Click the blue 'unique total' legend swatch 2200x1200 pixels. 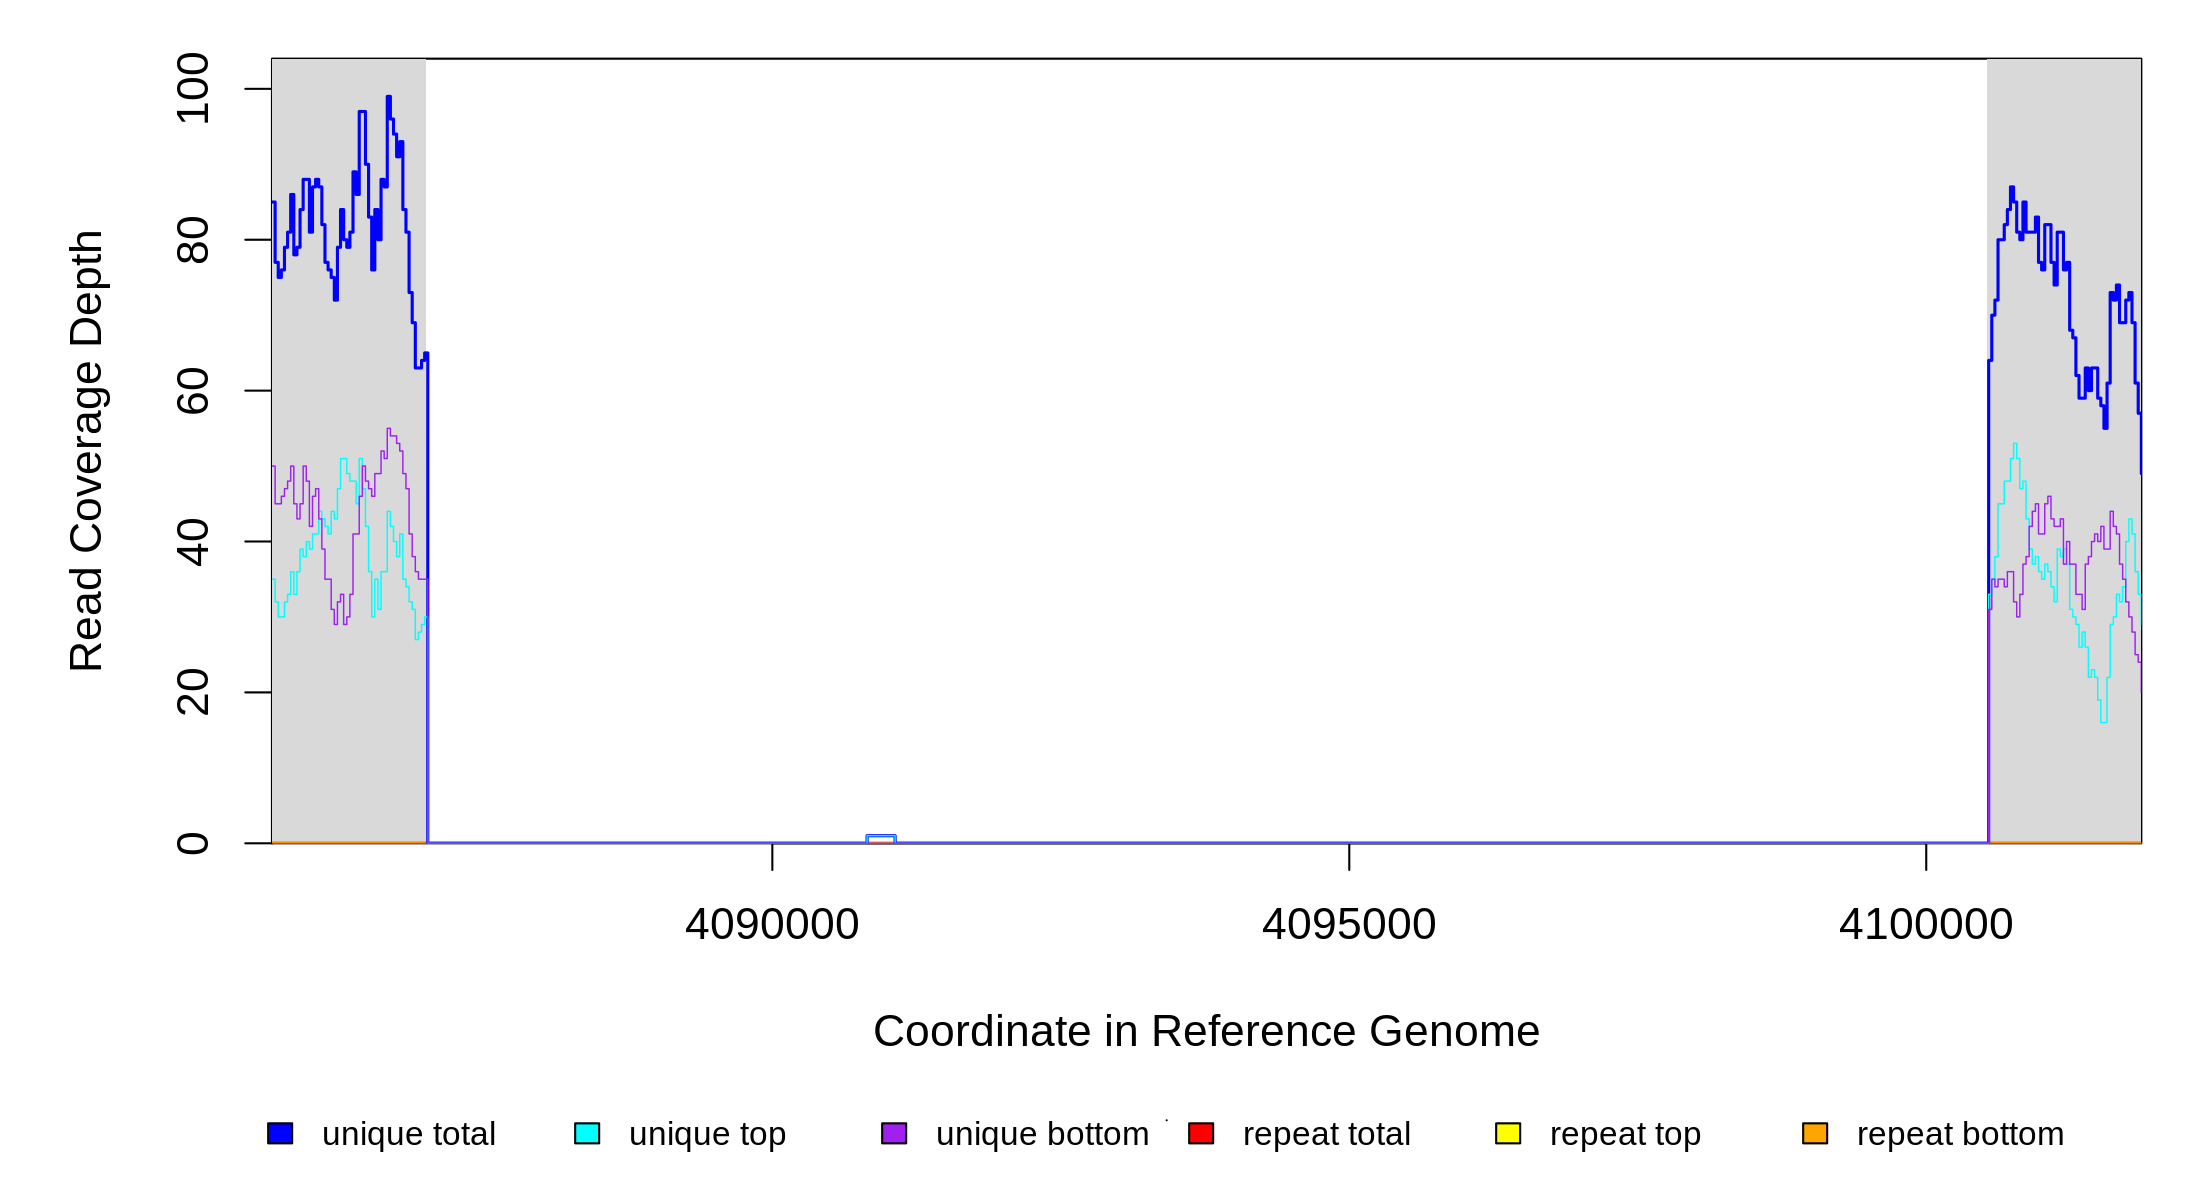(x=280, y=1133)
